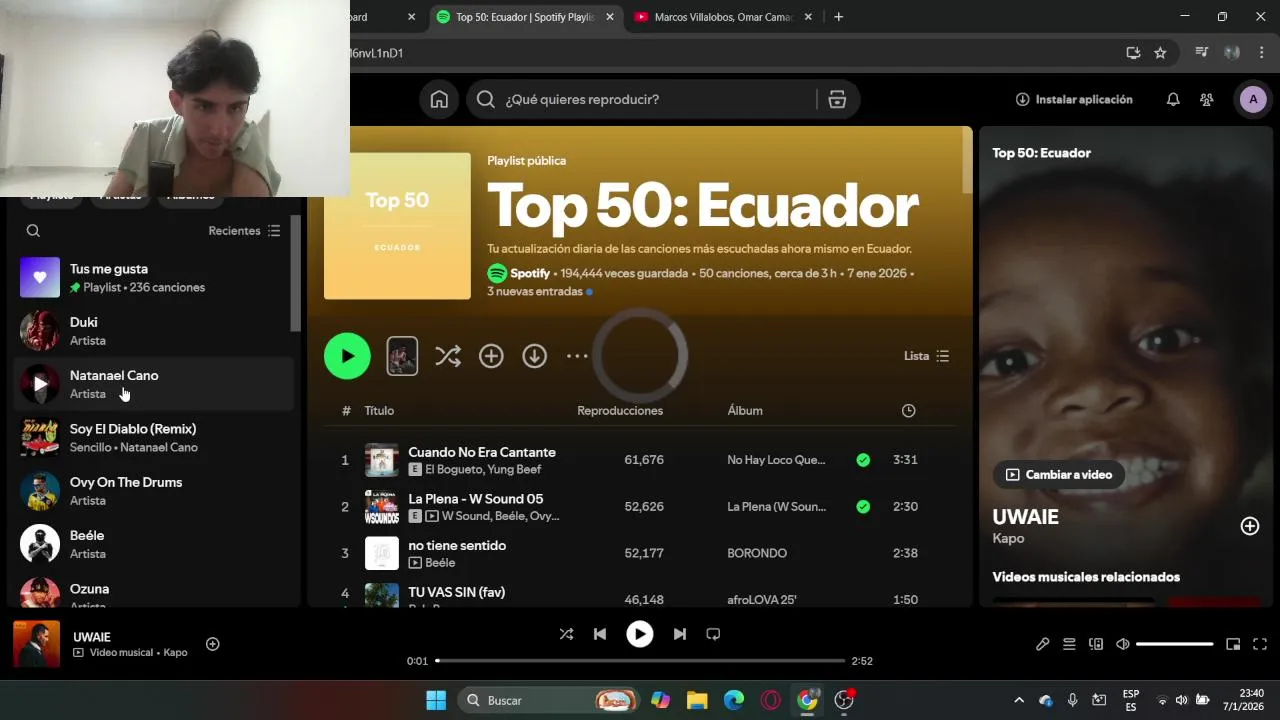Open Duki artist in library
Image resolution: width=1280 pixels, height=720 pixels.
(x=154, y=331)
